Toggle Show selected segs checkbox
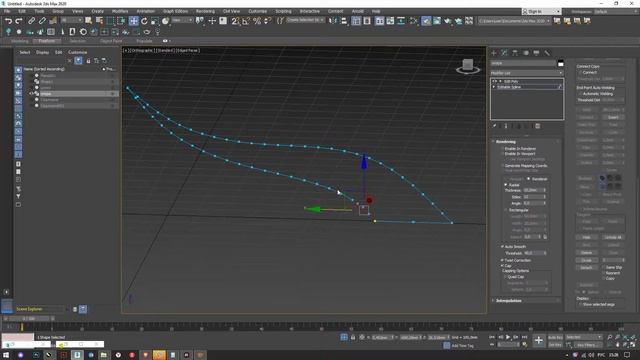The image size is (640, 360). click(580, 304)
